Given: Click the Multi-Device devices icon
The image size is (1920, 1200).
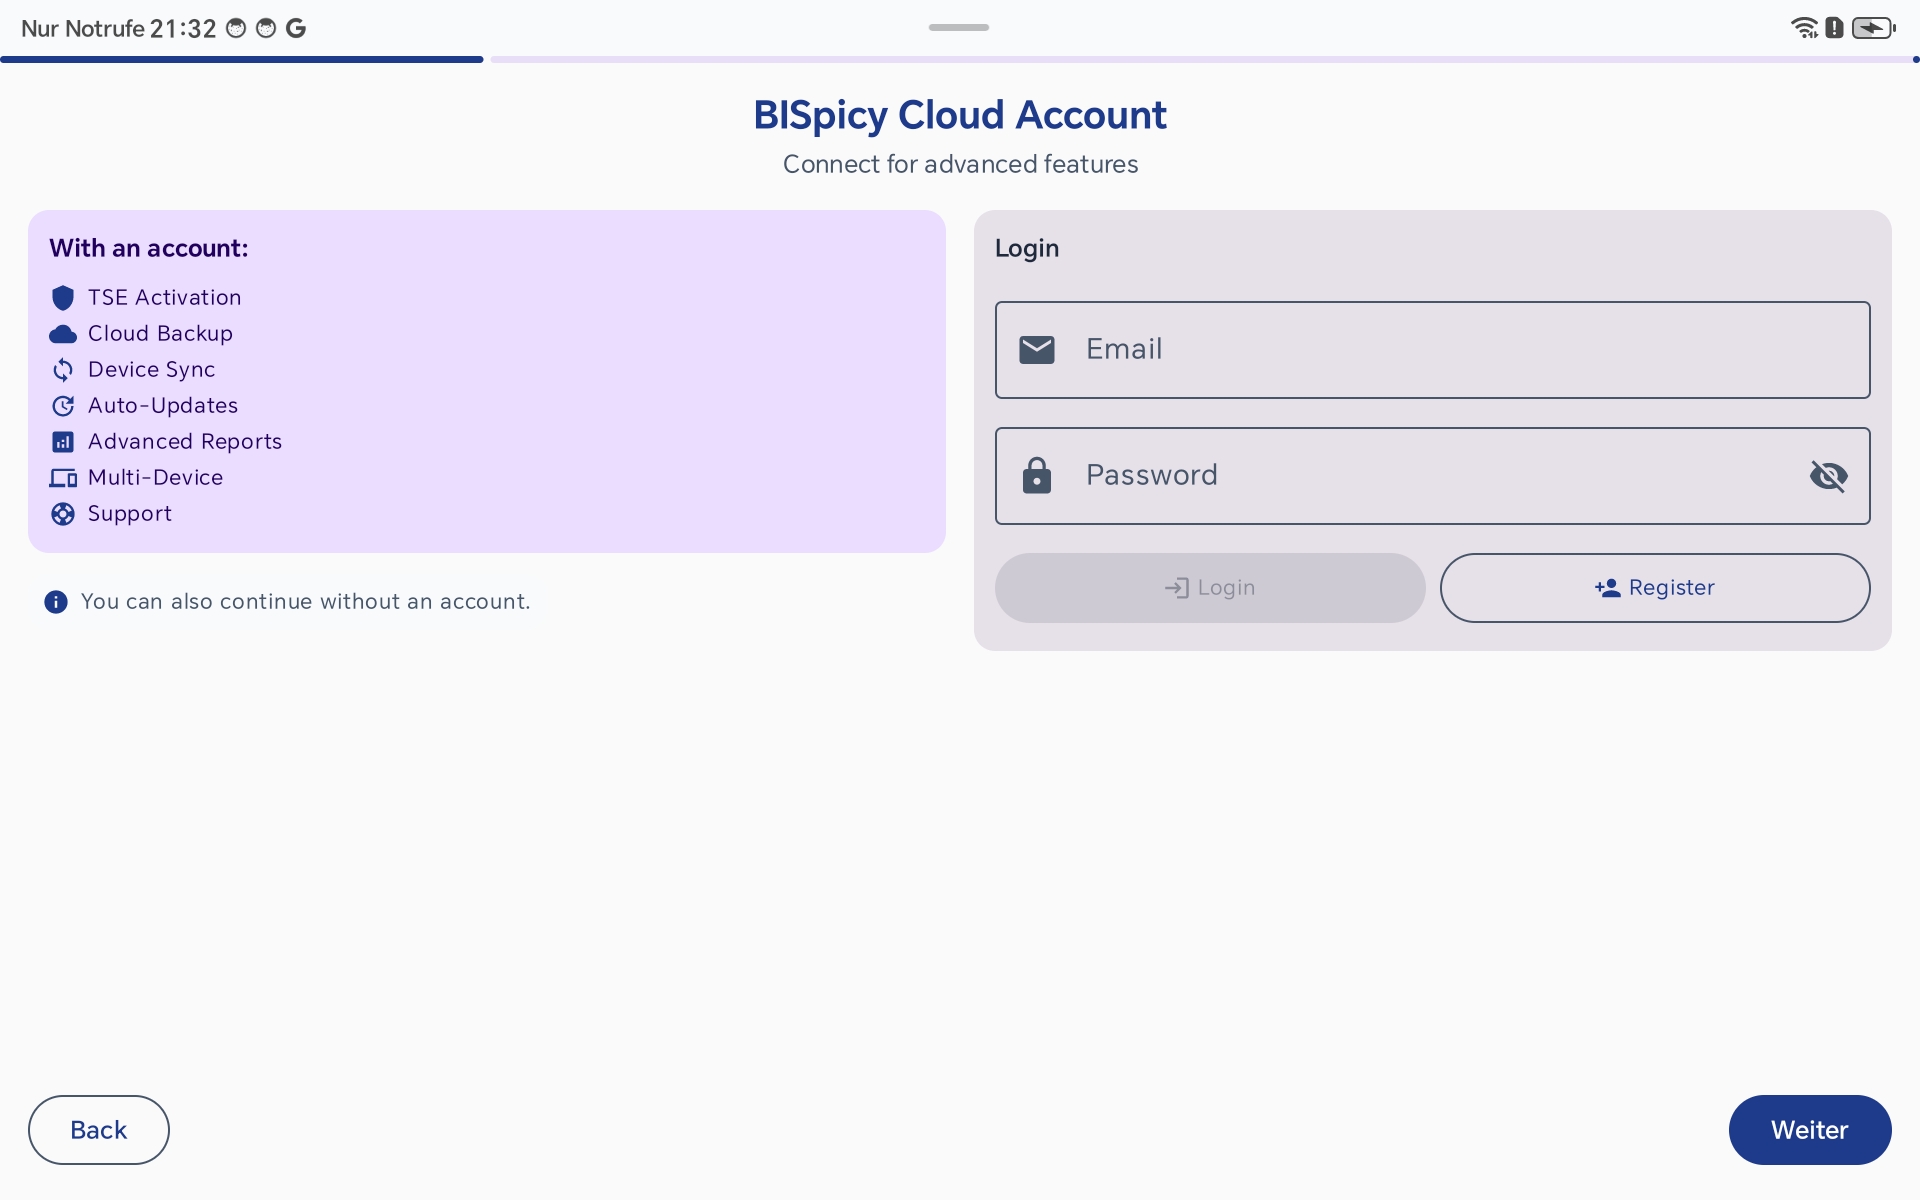Looking at the screenshot, I should [x=63, y=477].
